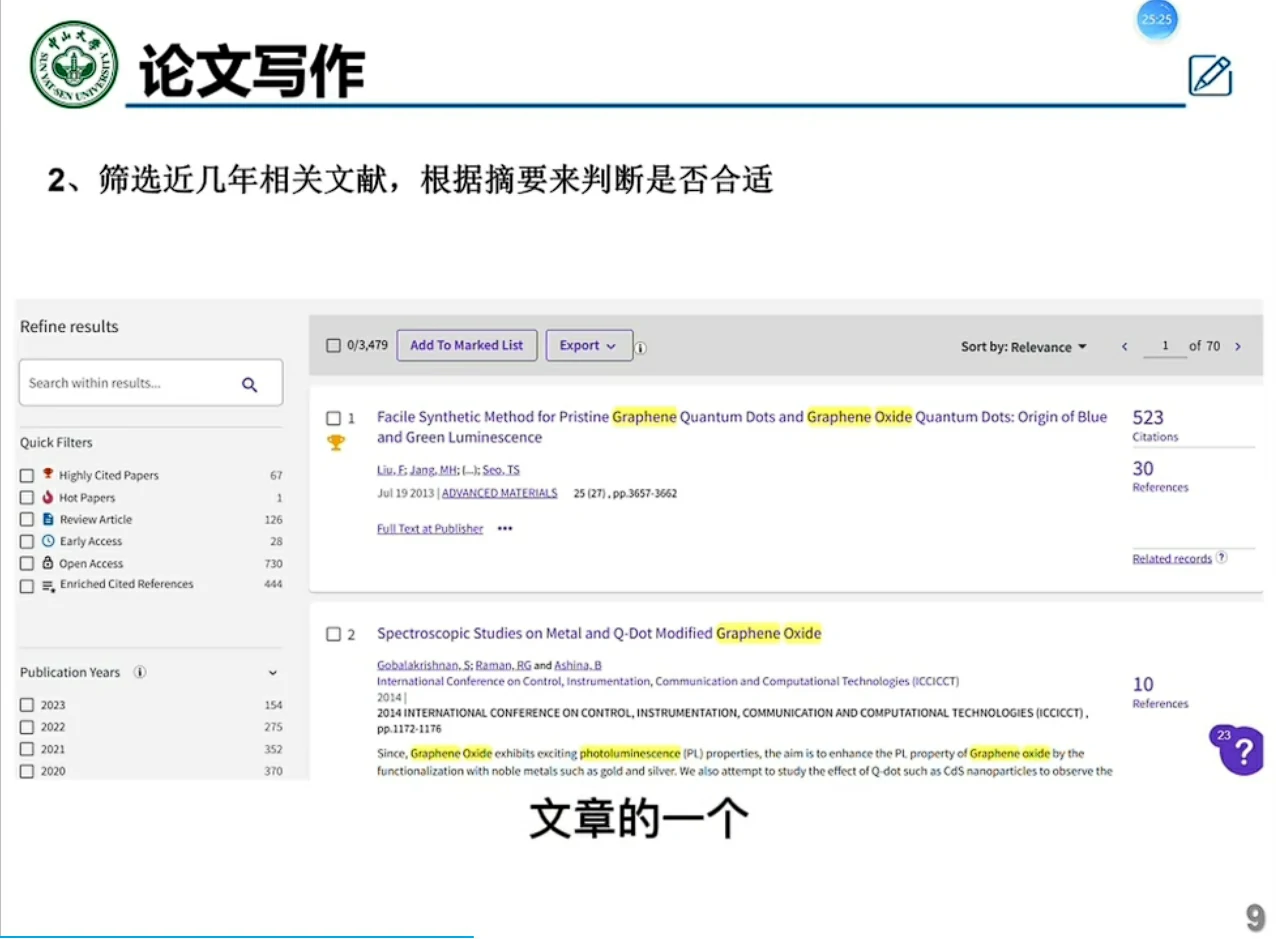Click the Add To Marked List button
The image size is (1276, 939).
pyautogui.click(x=466, y=345)
